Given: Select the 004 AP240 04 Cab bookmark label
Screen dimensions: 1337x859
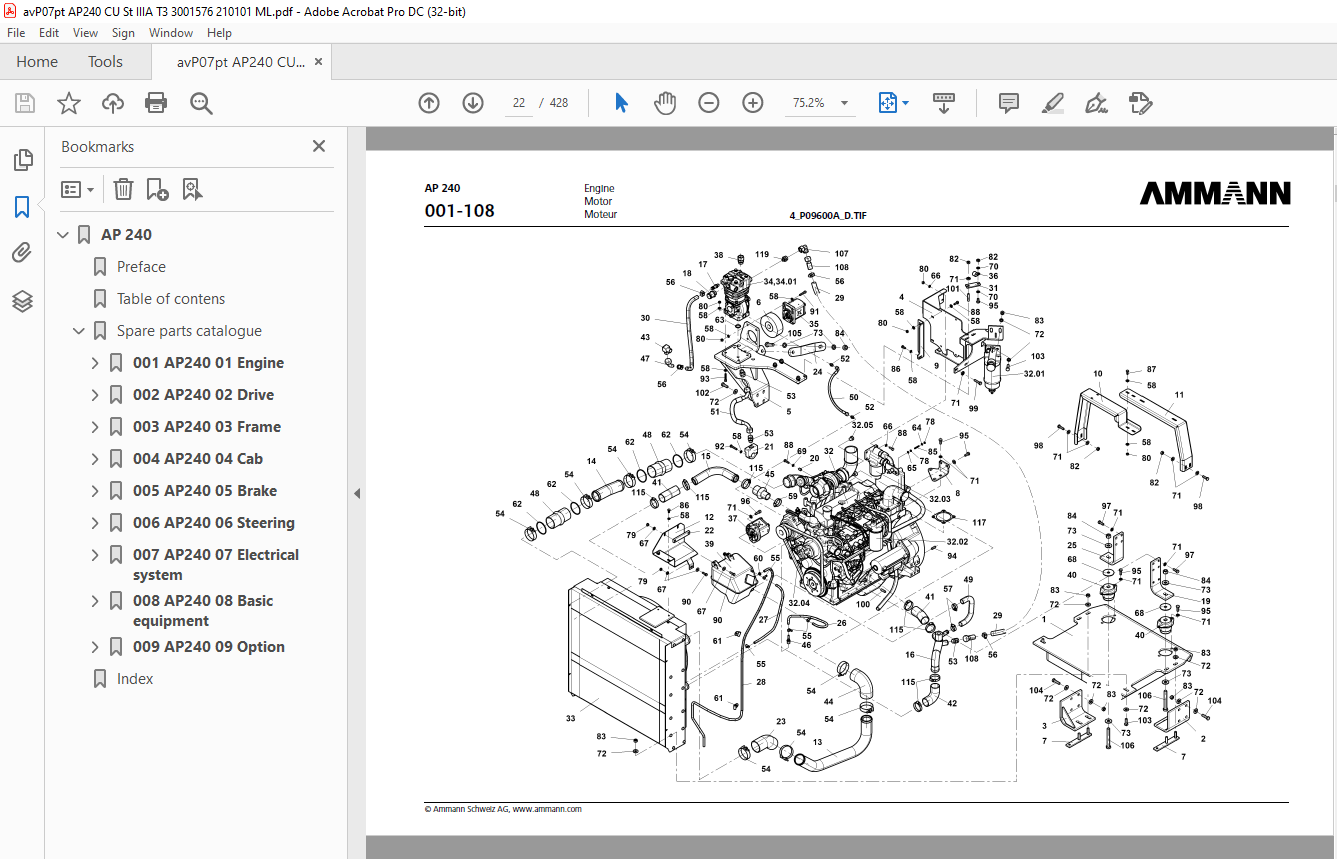Looking at the screenshot, I should click(198, 459).
